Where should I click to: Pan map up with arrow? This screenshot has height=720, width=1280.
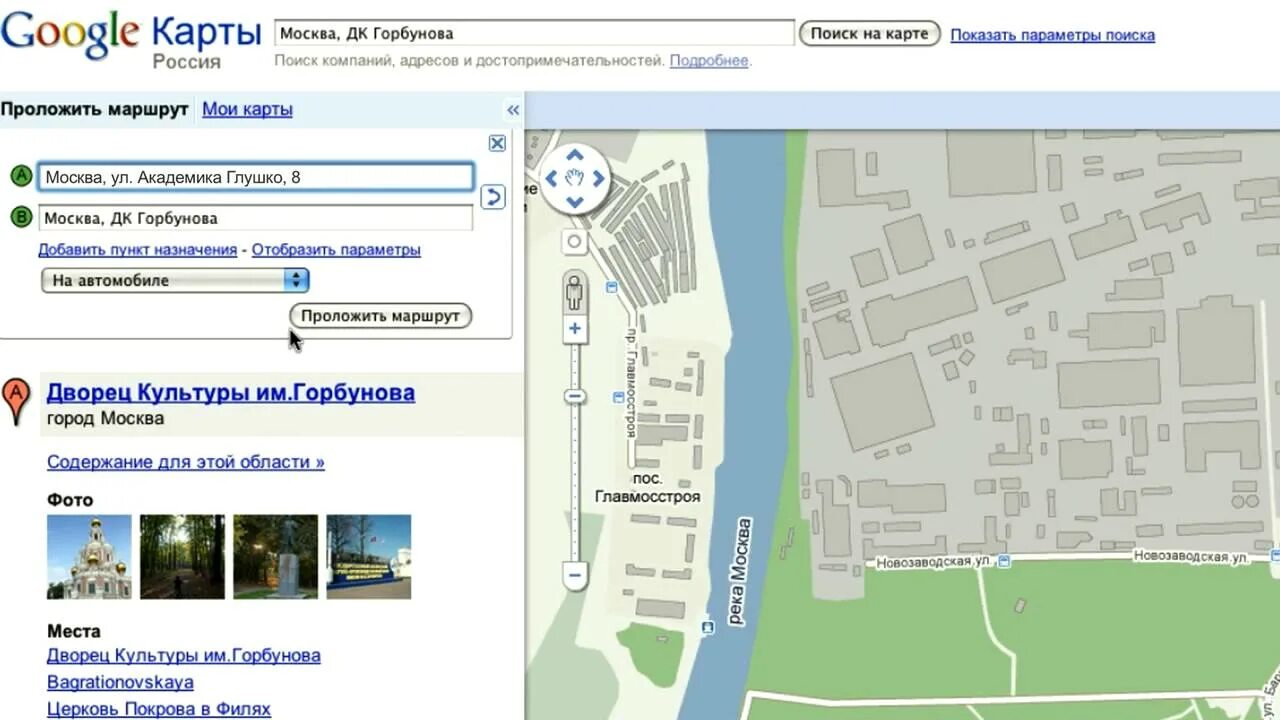[x=574, y=155]
